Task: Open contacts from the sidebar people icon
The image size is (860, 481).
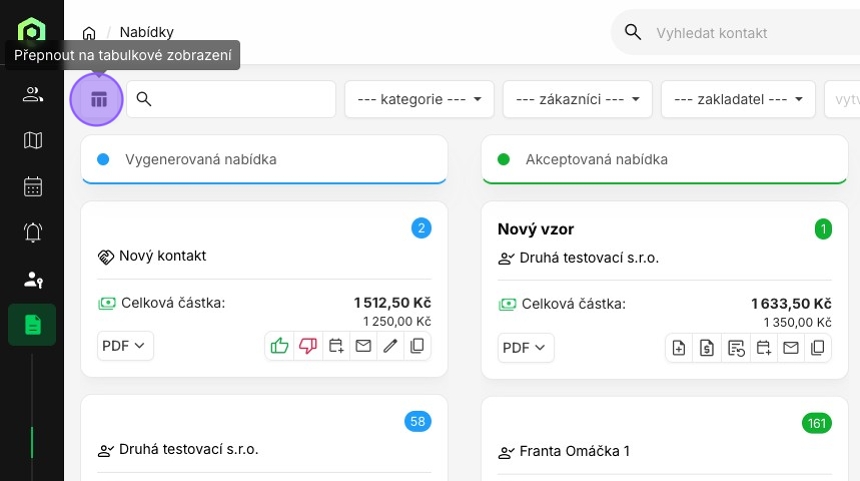Action: coord(33,95)
